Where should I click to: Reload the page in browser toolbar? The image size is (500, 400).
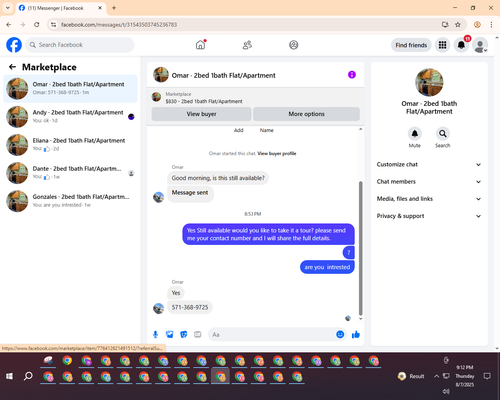(x=37, y=25)
